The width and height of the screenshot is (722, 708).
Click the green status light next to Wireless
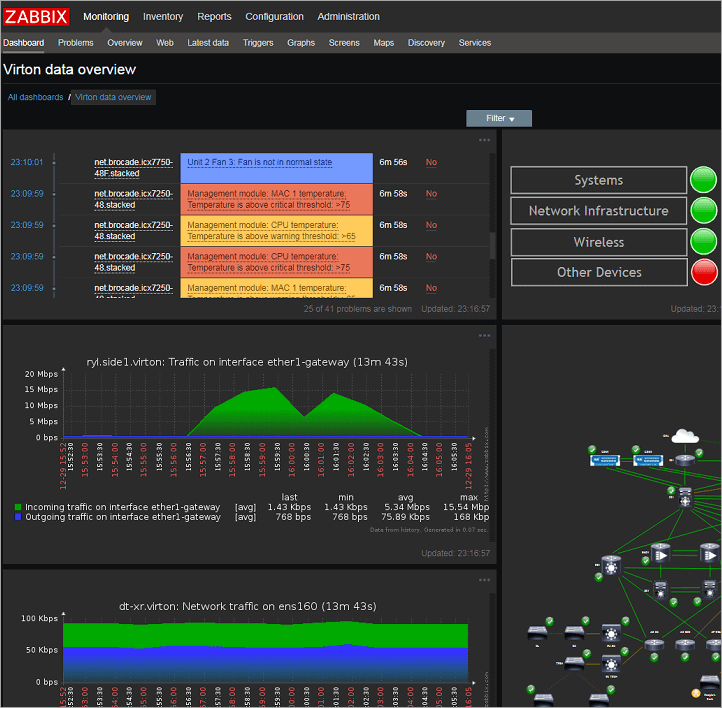click(703, 242)
